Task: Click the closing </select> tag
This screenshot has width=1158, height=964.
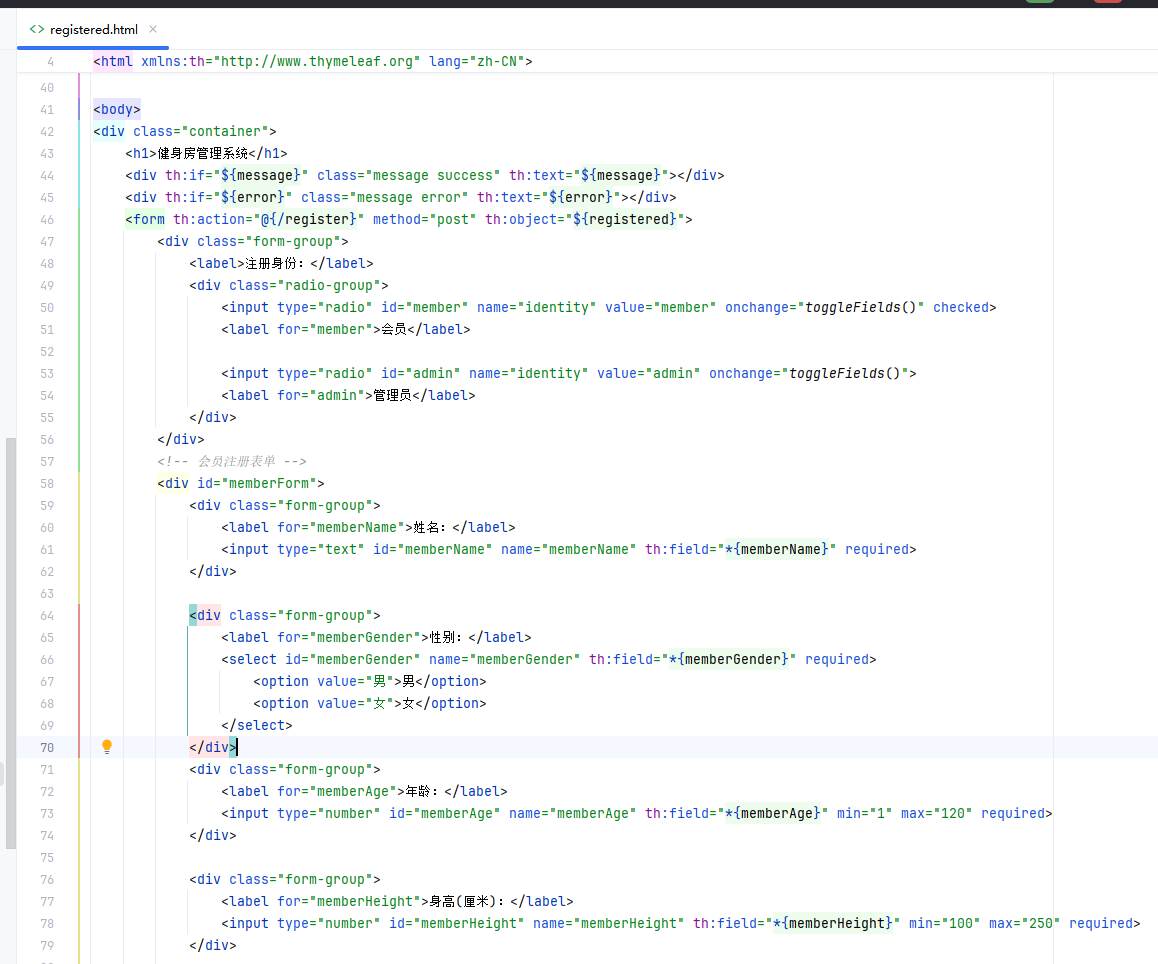Action: tap(257, 725)
